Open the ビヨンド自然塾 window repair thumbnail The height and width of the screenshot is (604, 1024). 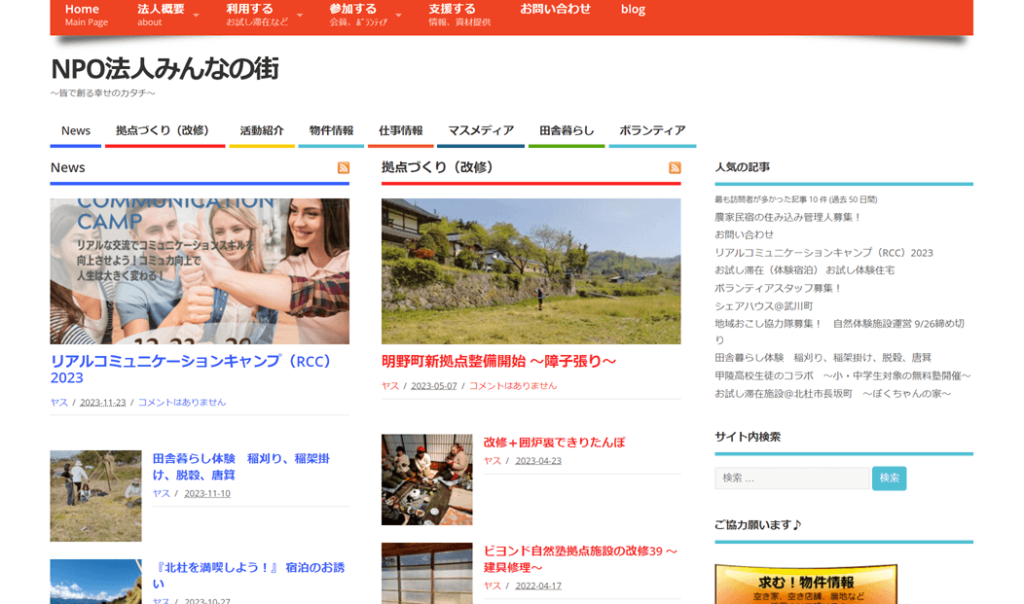pyautogui.click(x=427, y=573)
